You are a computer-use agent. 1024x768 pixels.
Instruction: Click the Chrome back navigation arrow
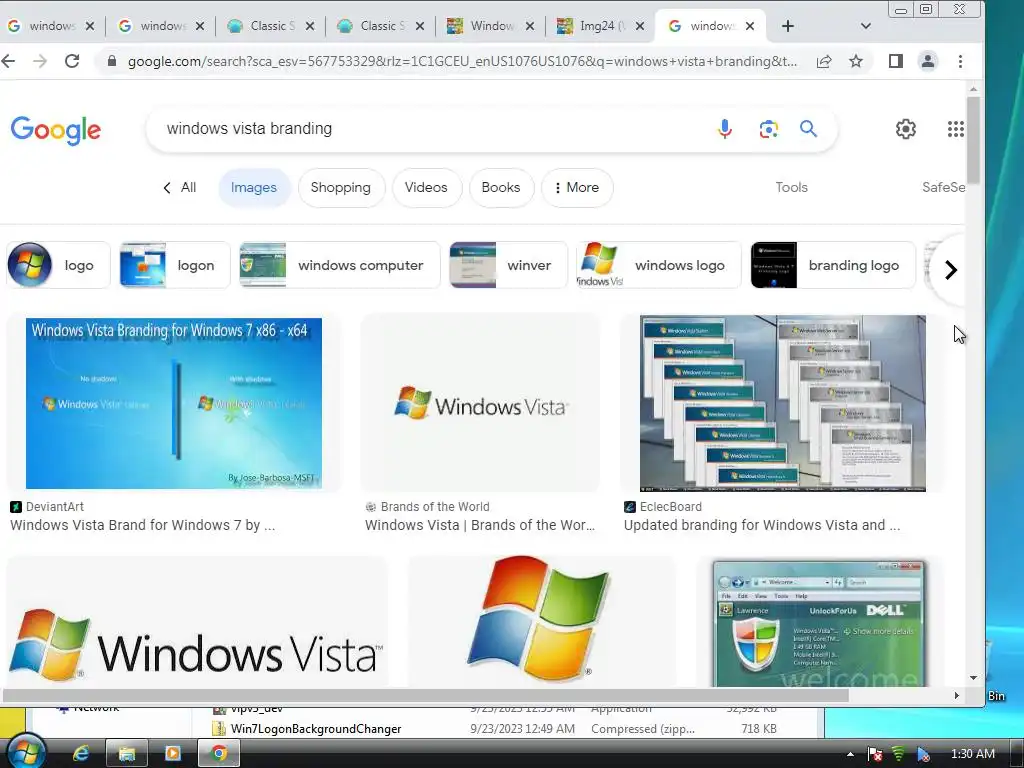tap(8, 61)
